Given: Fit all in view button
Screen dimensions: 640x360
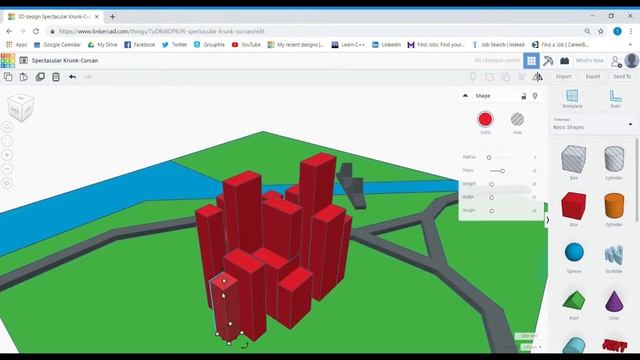Looking at the screenshot, I should click(x=7, y=141).
